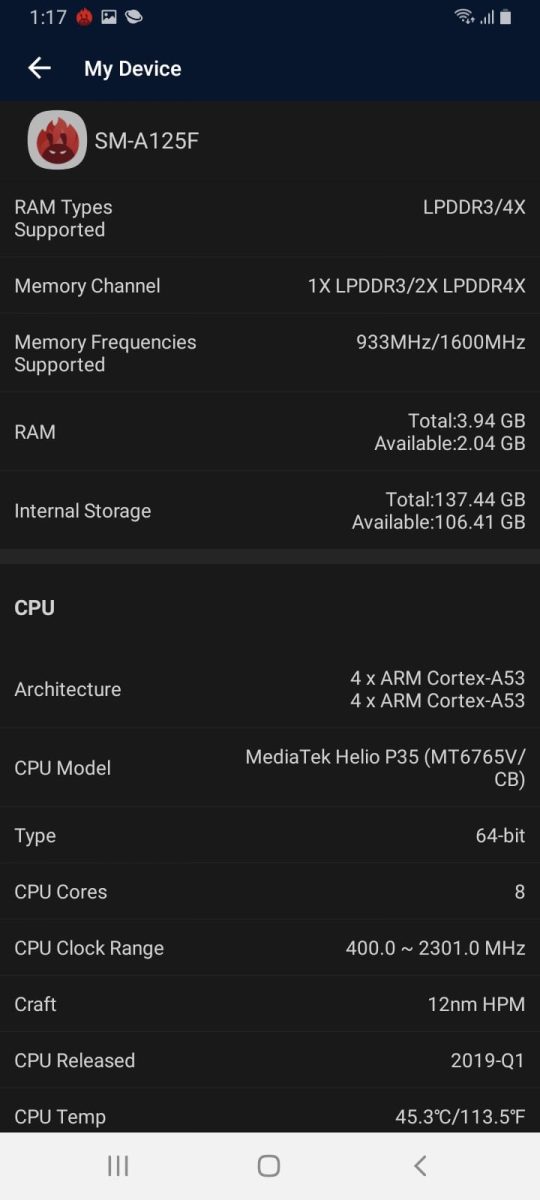
Task: Tap the CPU section heading
Action: click(35, 608)
